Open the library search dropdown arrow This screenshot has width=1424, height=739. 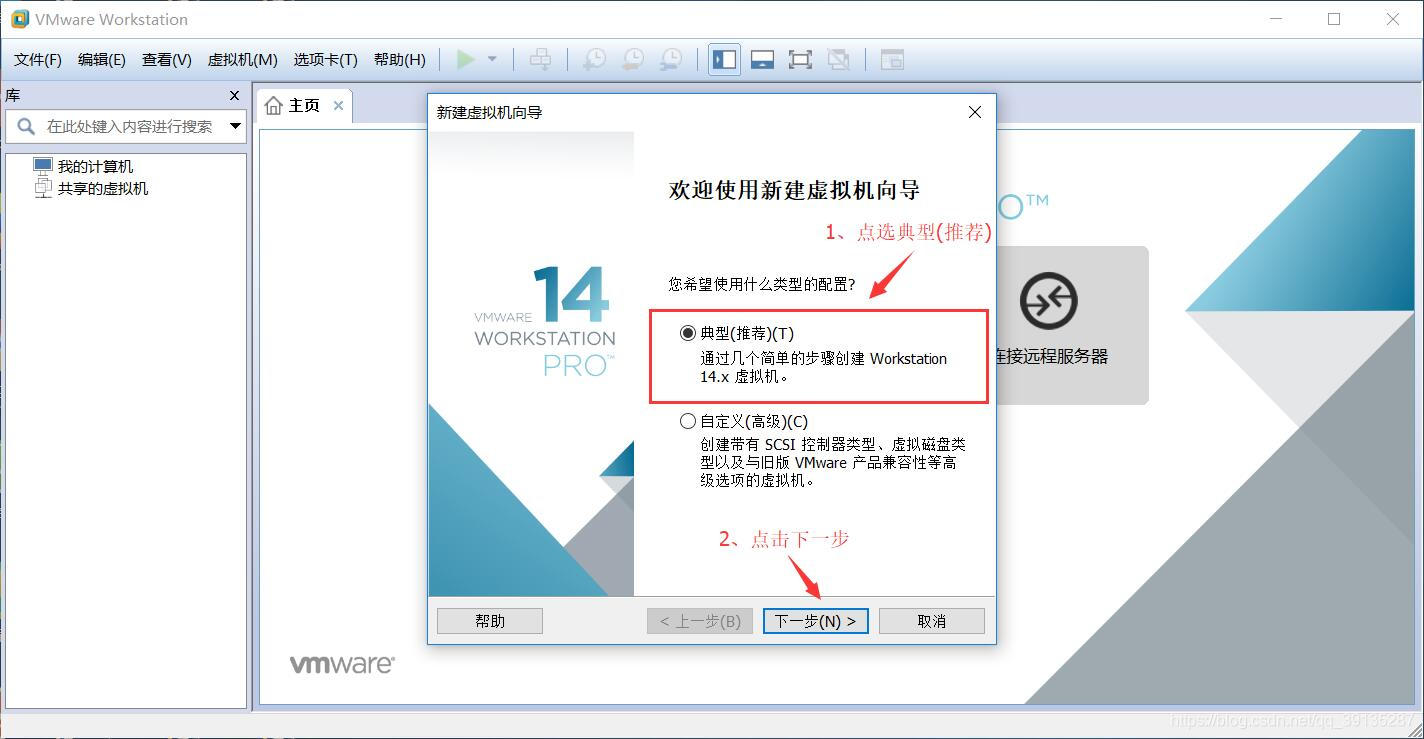point(235,127)
